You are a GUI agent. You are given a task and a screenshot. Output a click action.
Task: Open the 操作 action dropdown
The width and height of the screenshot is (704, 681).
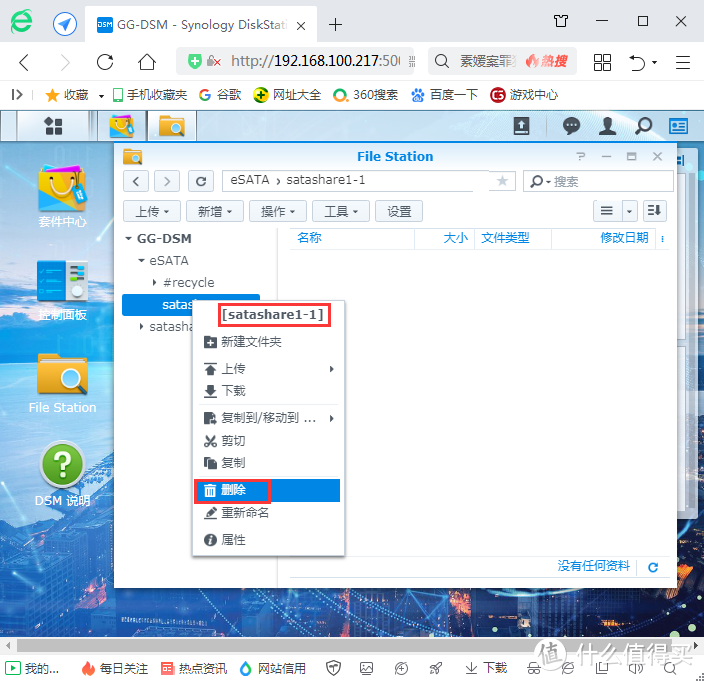click(x=277, y=211)
